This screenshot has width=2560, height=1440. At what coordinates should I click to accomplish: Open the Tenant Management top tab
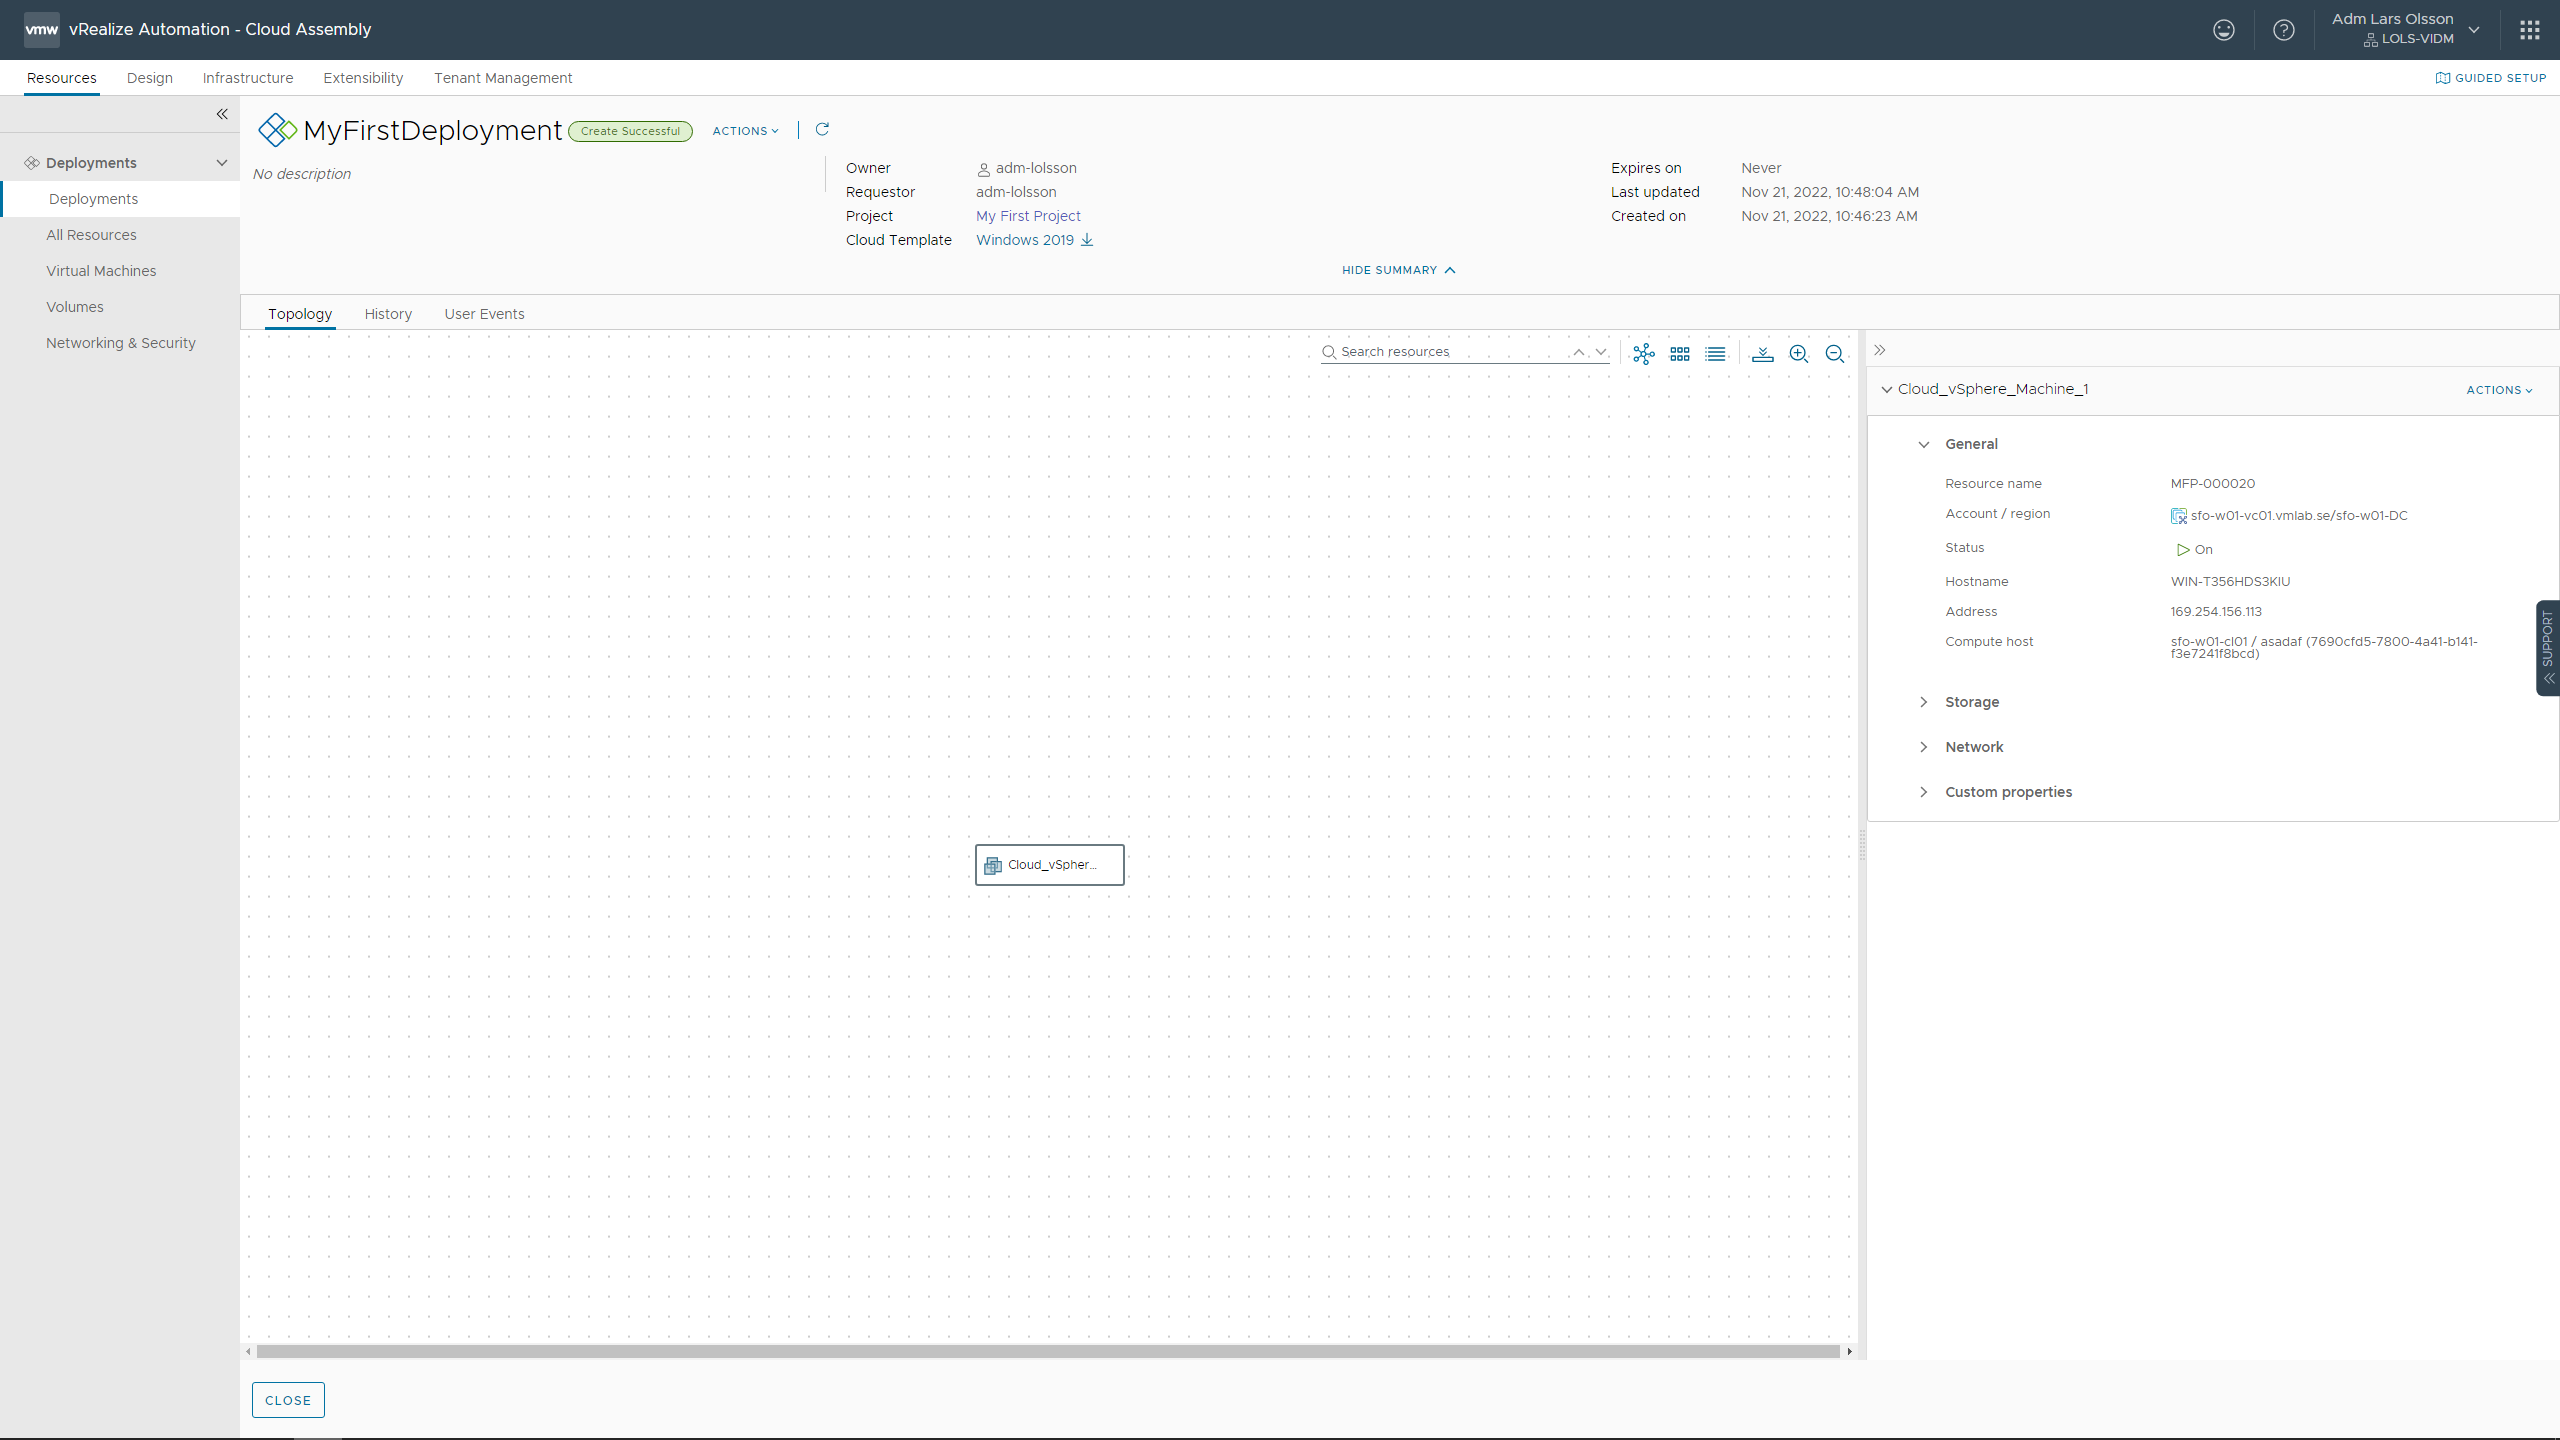click(x=503, y=78)
